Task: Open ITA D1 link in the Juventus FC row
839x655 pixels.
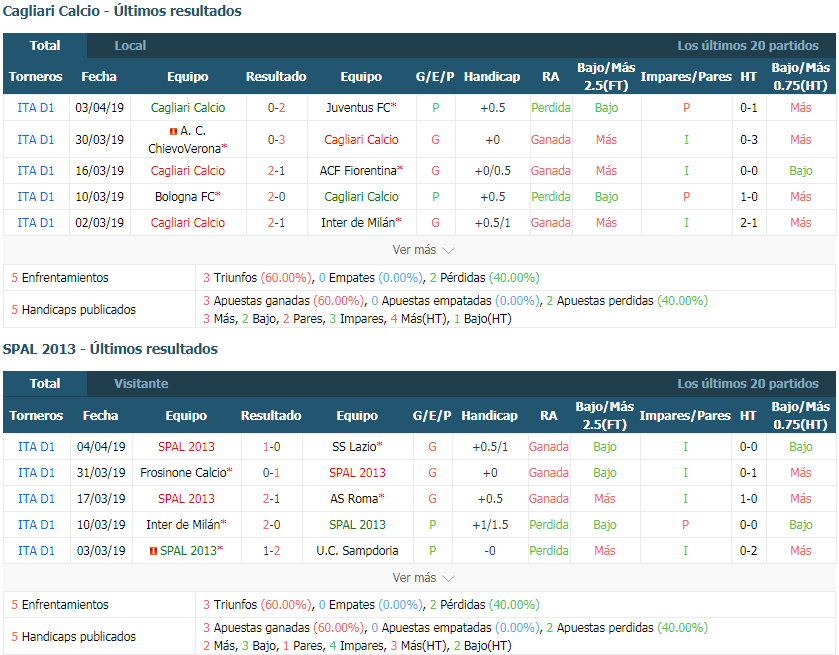Action: pos(36,108)
